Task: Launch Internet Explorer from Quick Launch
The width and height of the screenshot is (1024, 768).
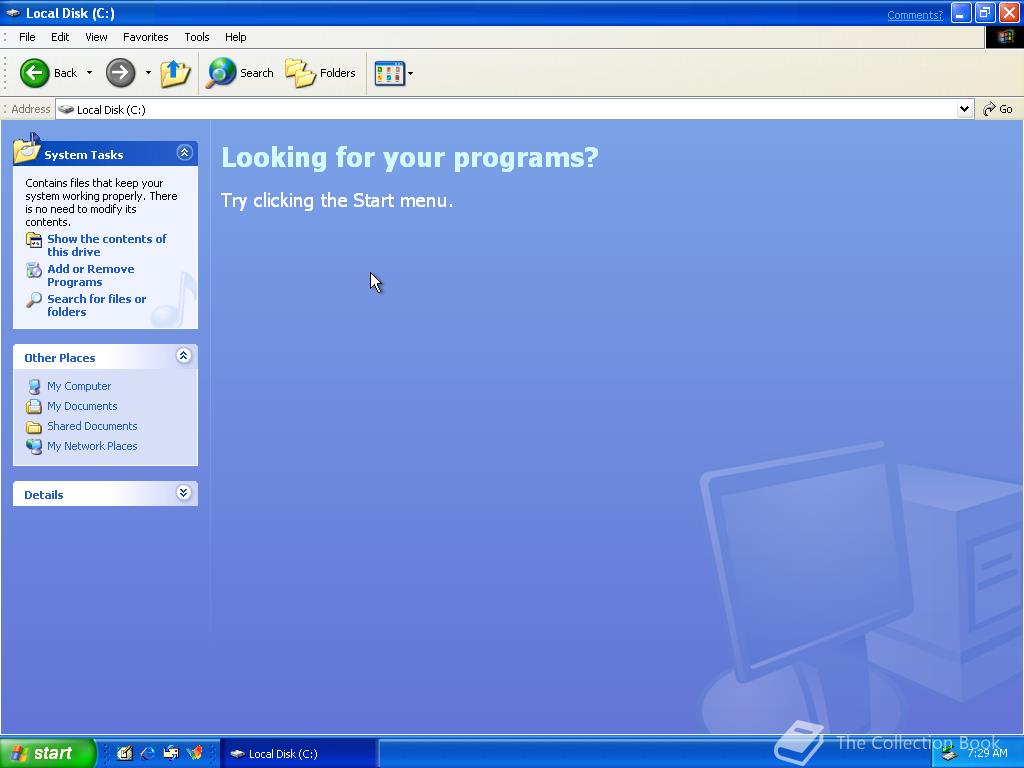Action: click(148, 753)
